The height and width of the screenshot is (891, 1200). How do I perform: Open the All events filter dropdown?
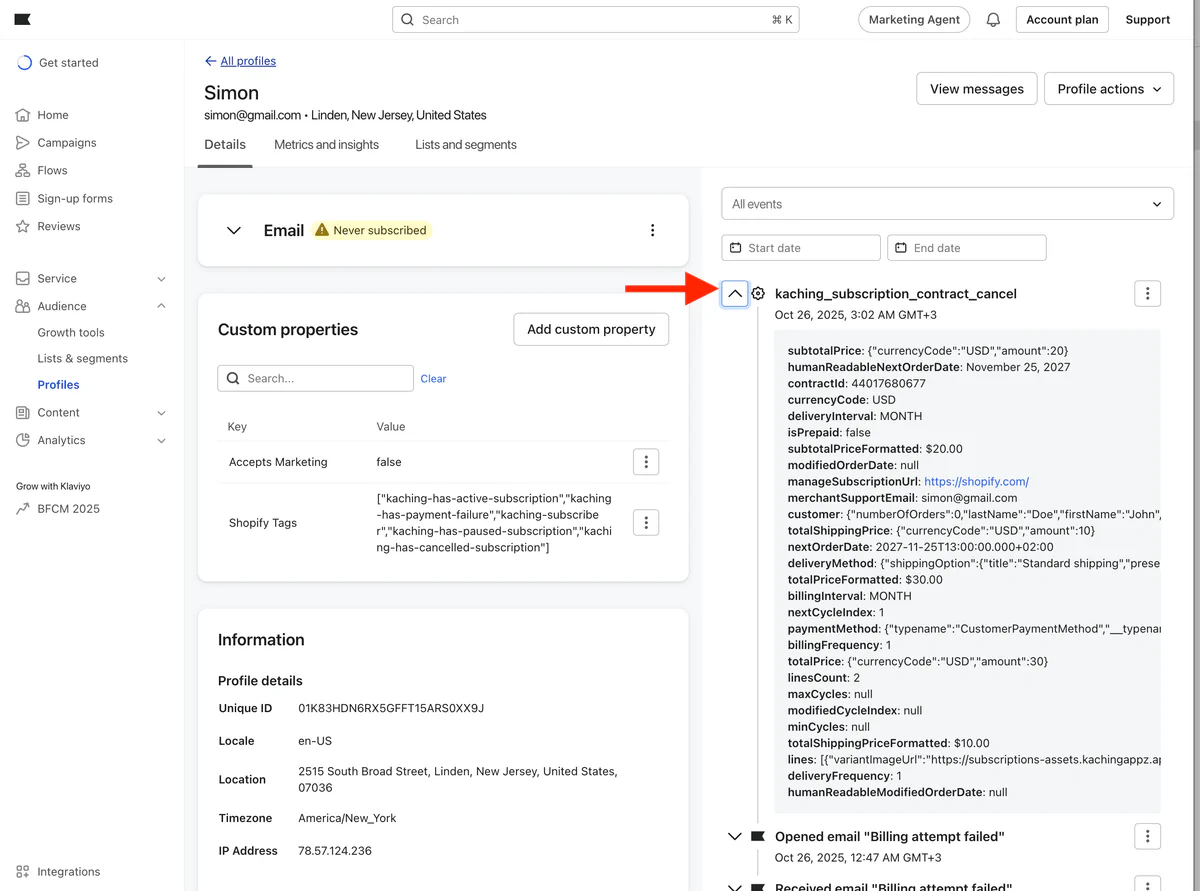point(947,204)
